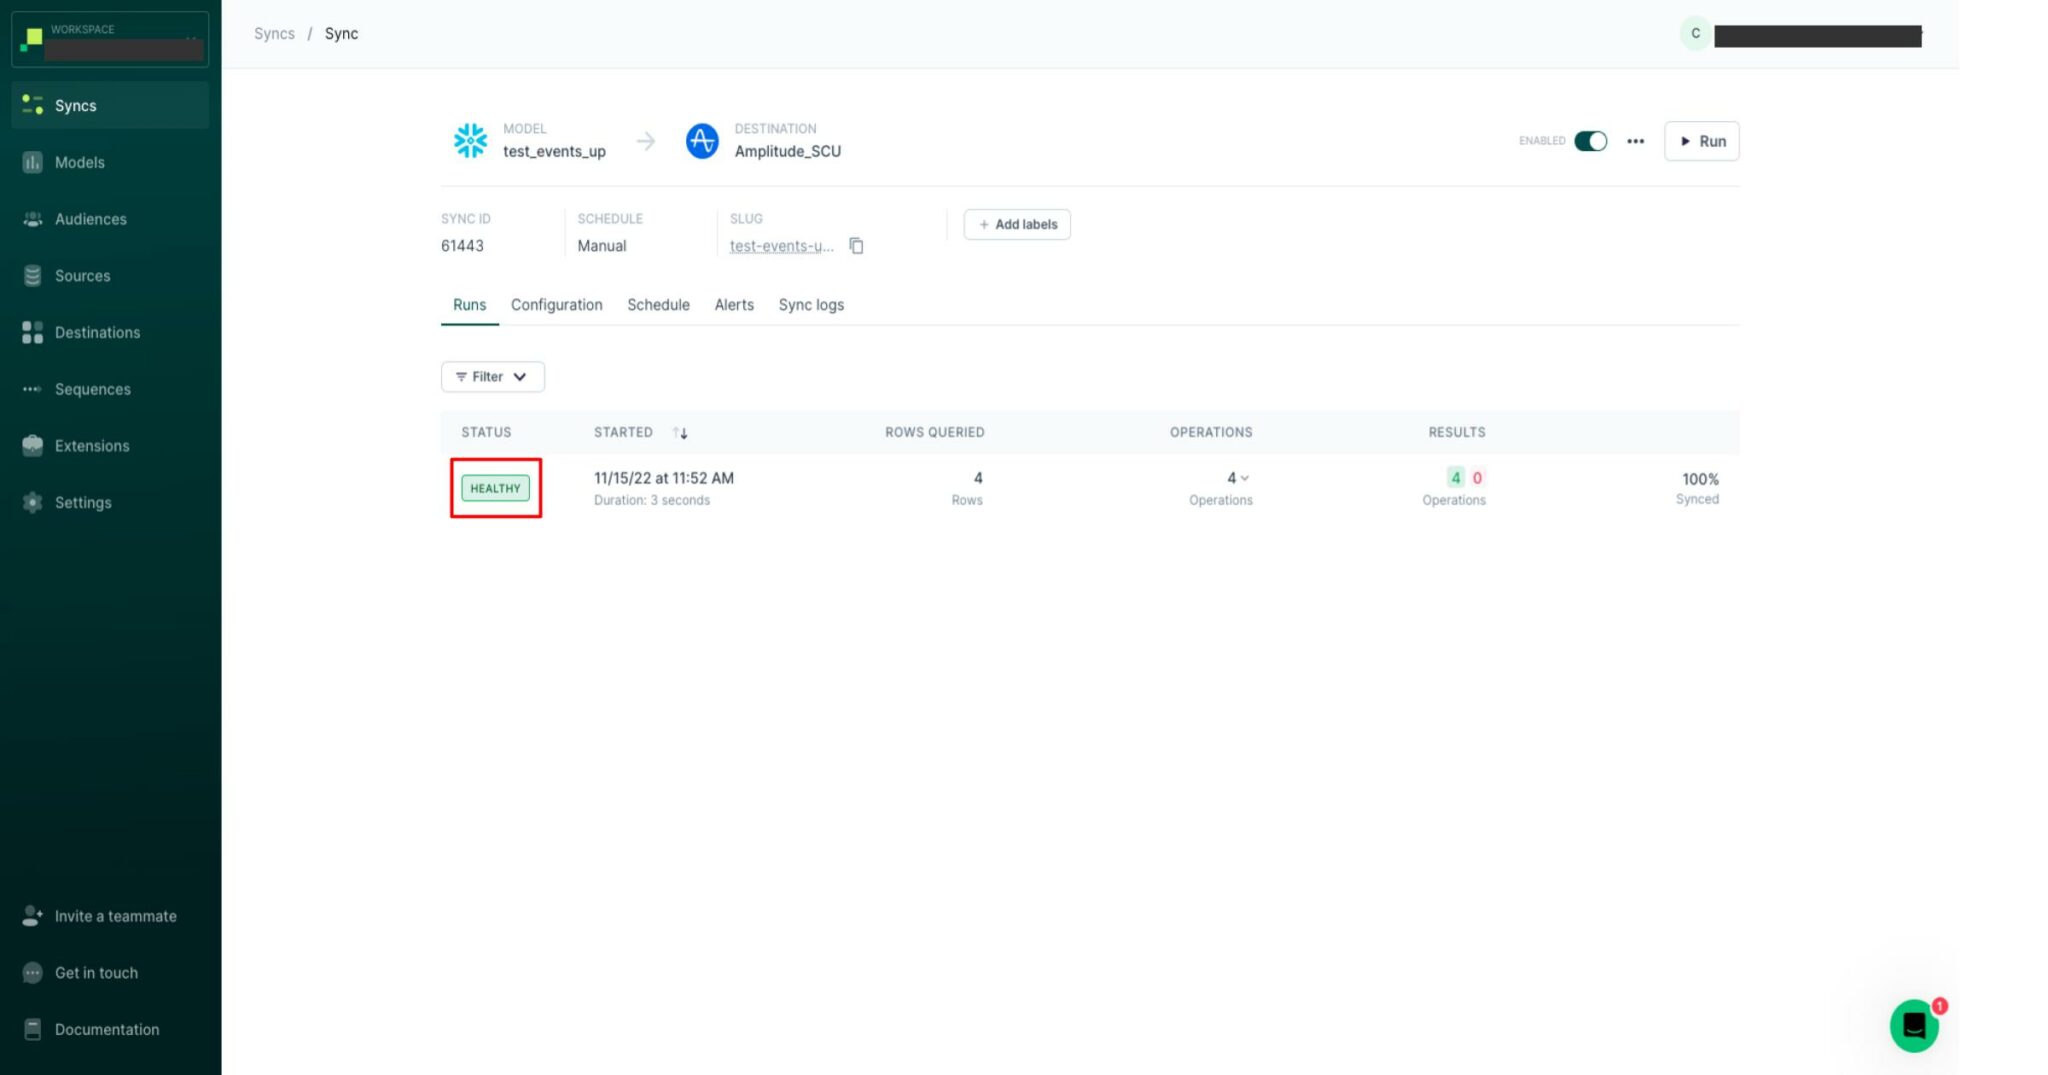This screenshot has width=2048, height=1075.
Task: Switch to the Configuration tab
Action: (x=556, y=305)
